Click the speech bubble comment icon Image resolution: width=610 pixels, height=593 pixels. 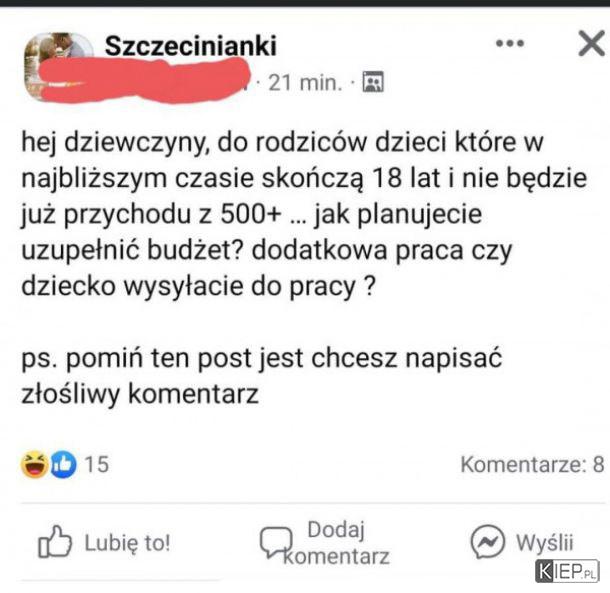pyautogui.click(x=276, y=542)
